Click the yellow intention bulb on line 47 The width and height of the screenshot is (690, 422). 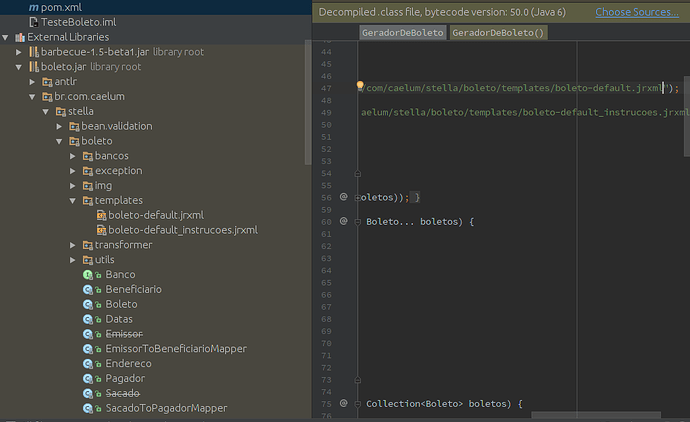(360, 85)
